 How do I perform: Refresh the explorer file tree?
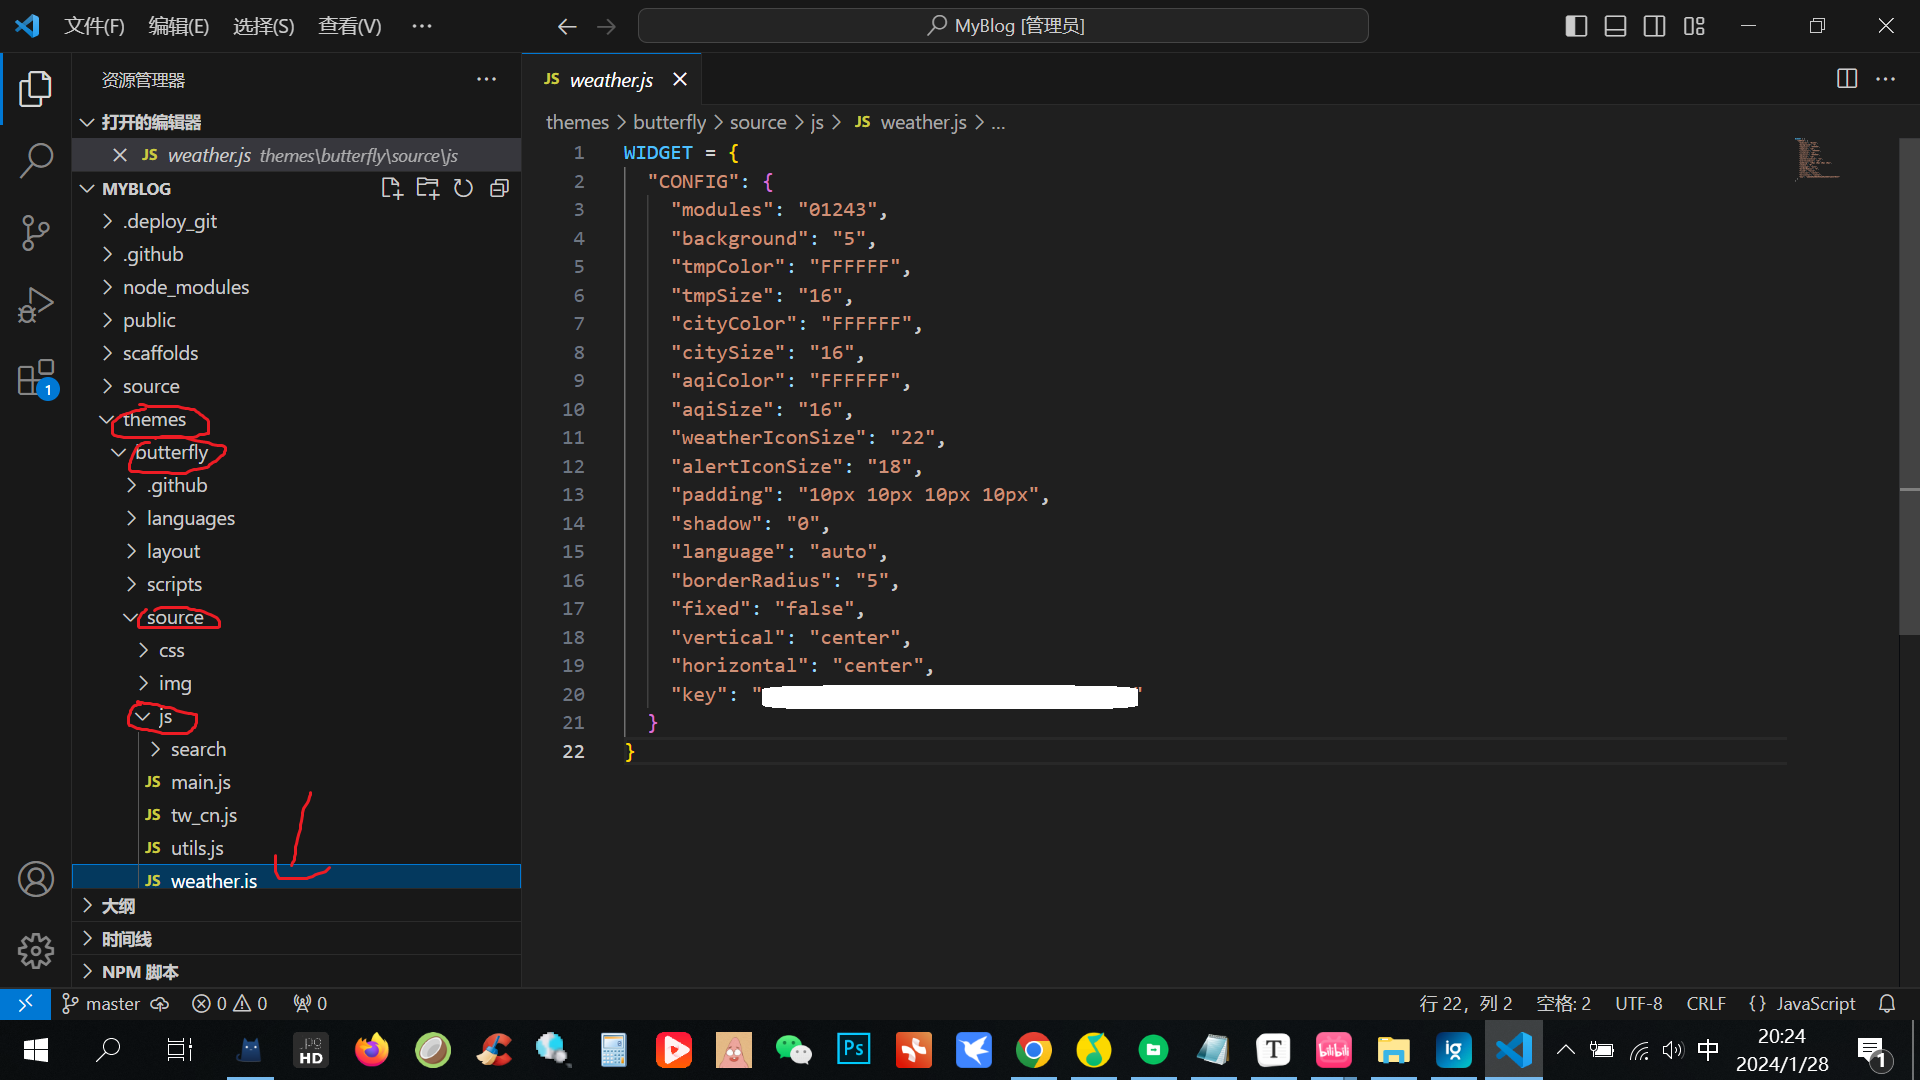(x=463, y=188)
